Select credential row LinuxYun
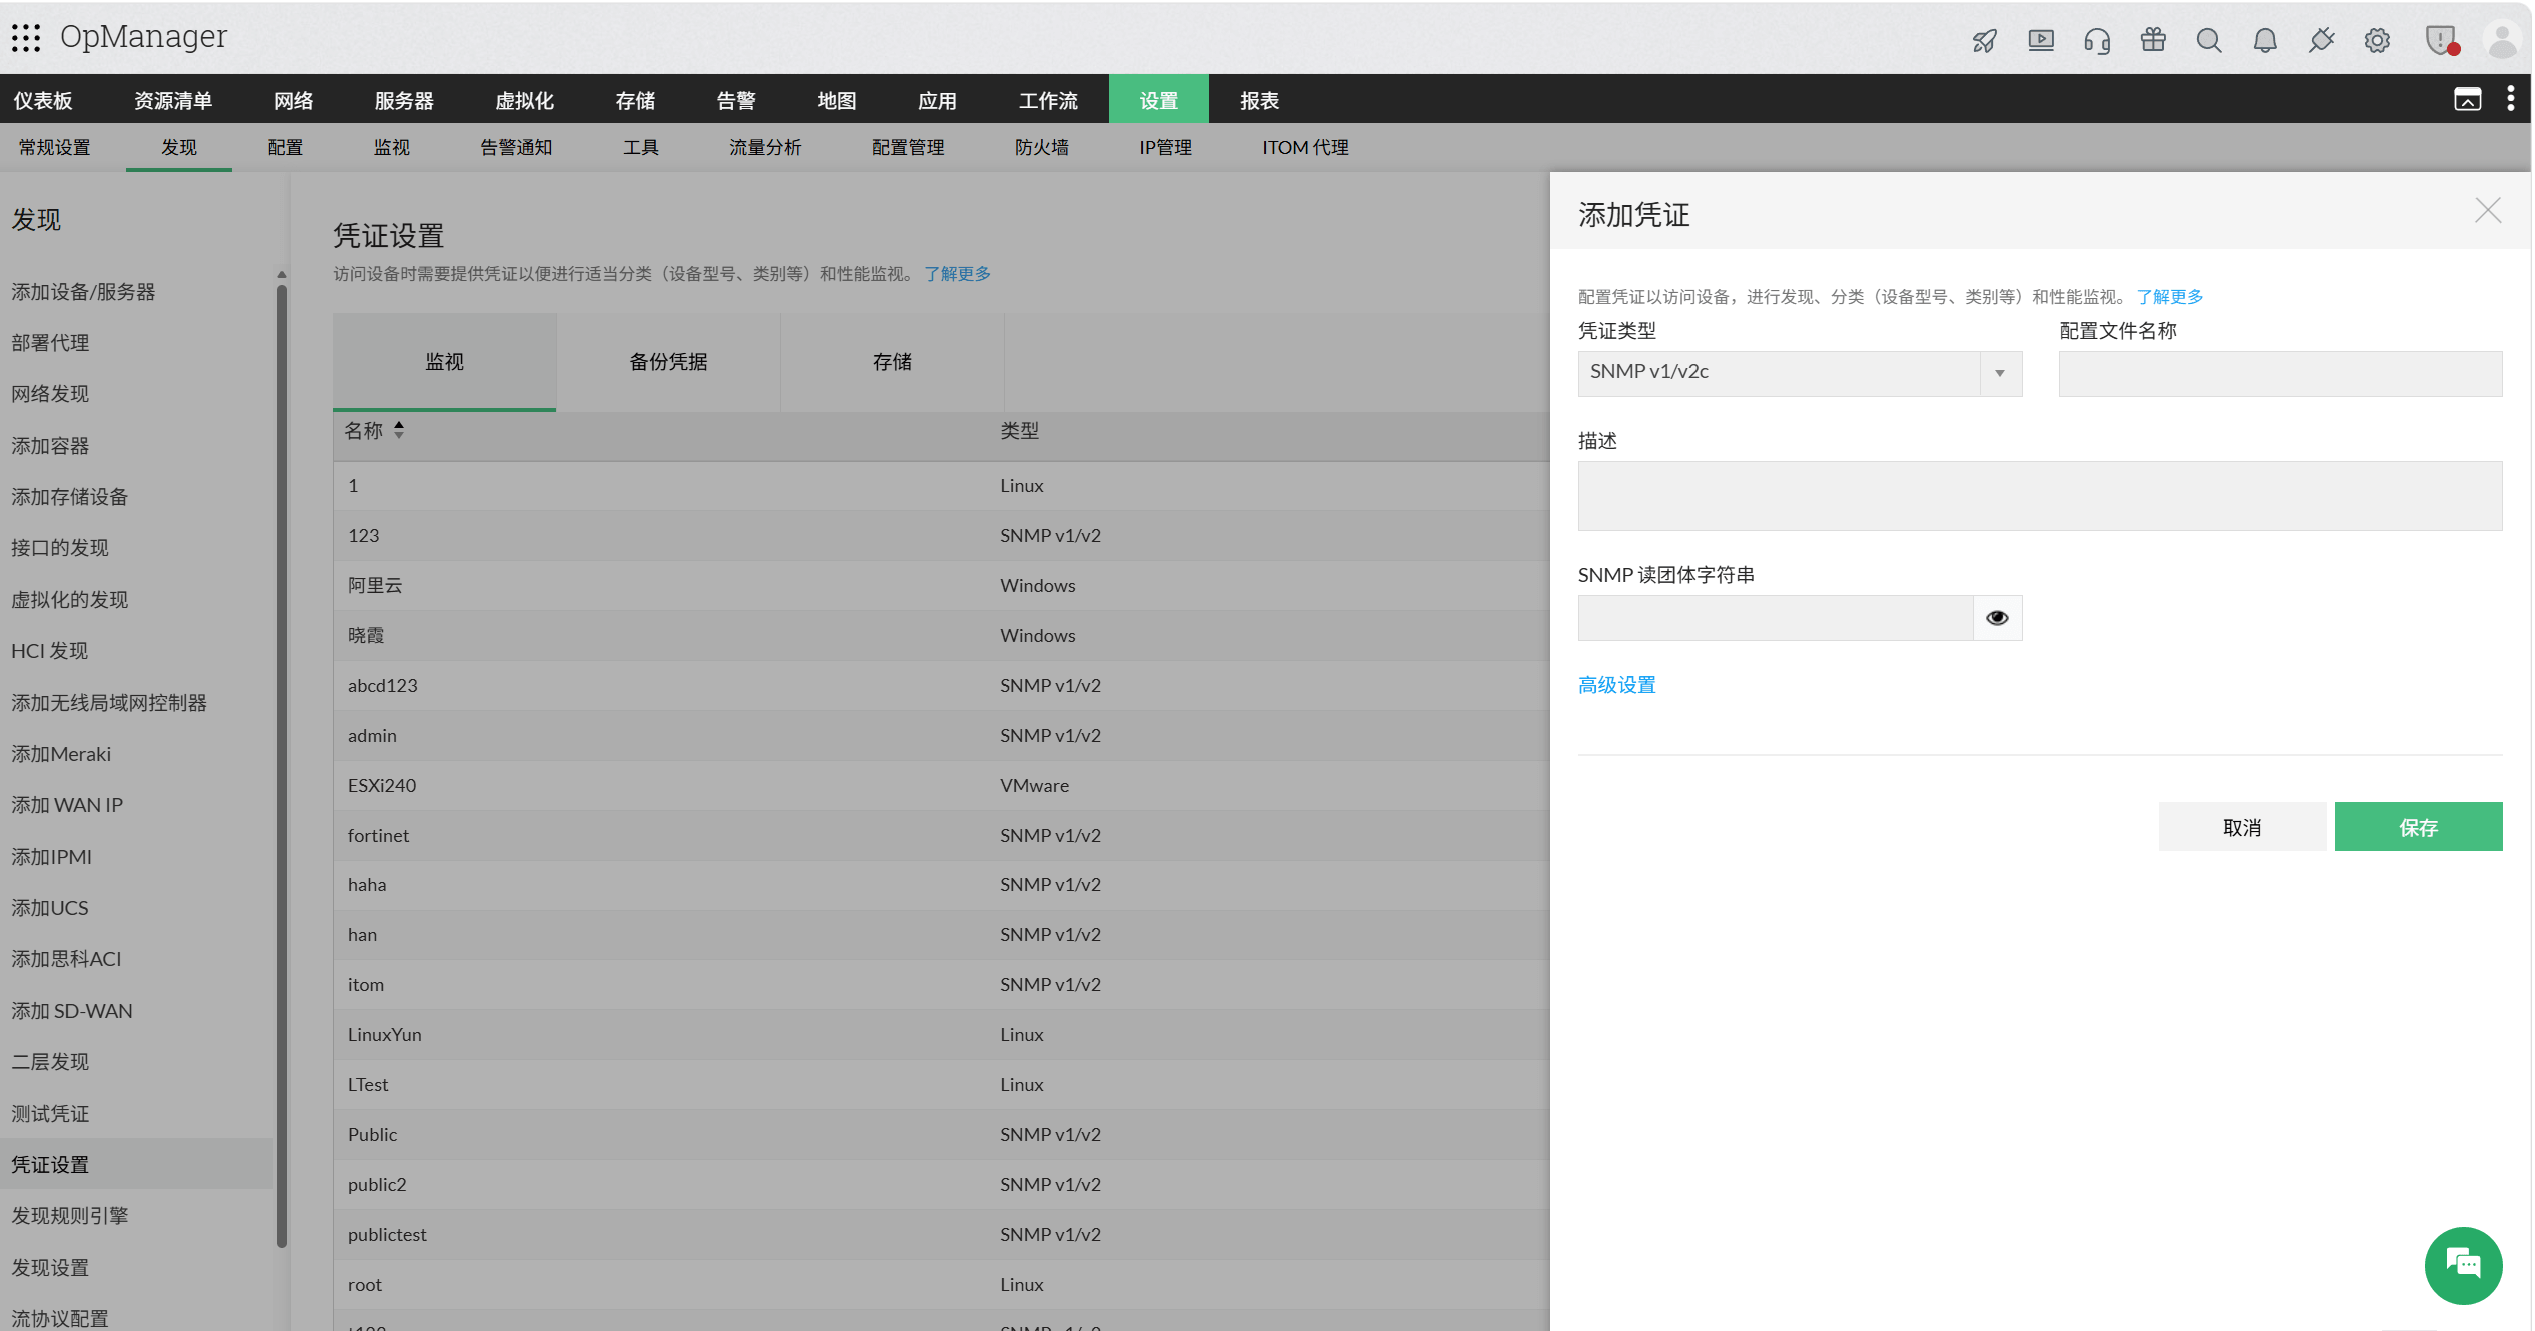The height and width of the screenshot is (1331, 2535). tap(941, 1035)
